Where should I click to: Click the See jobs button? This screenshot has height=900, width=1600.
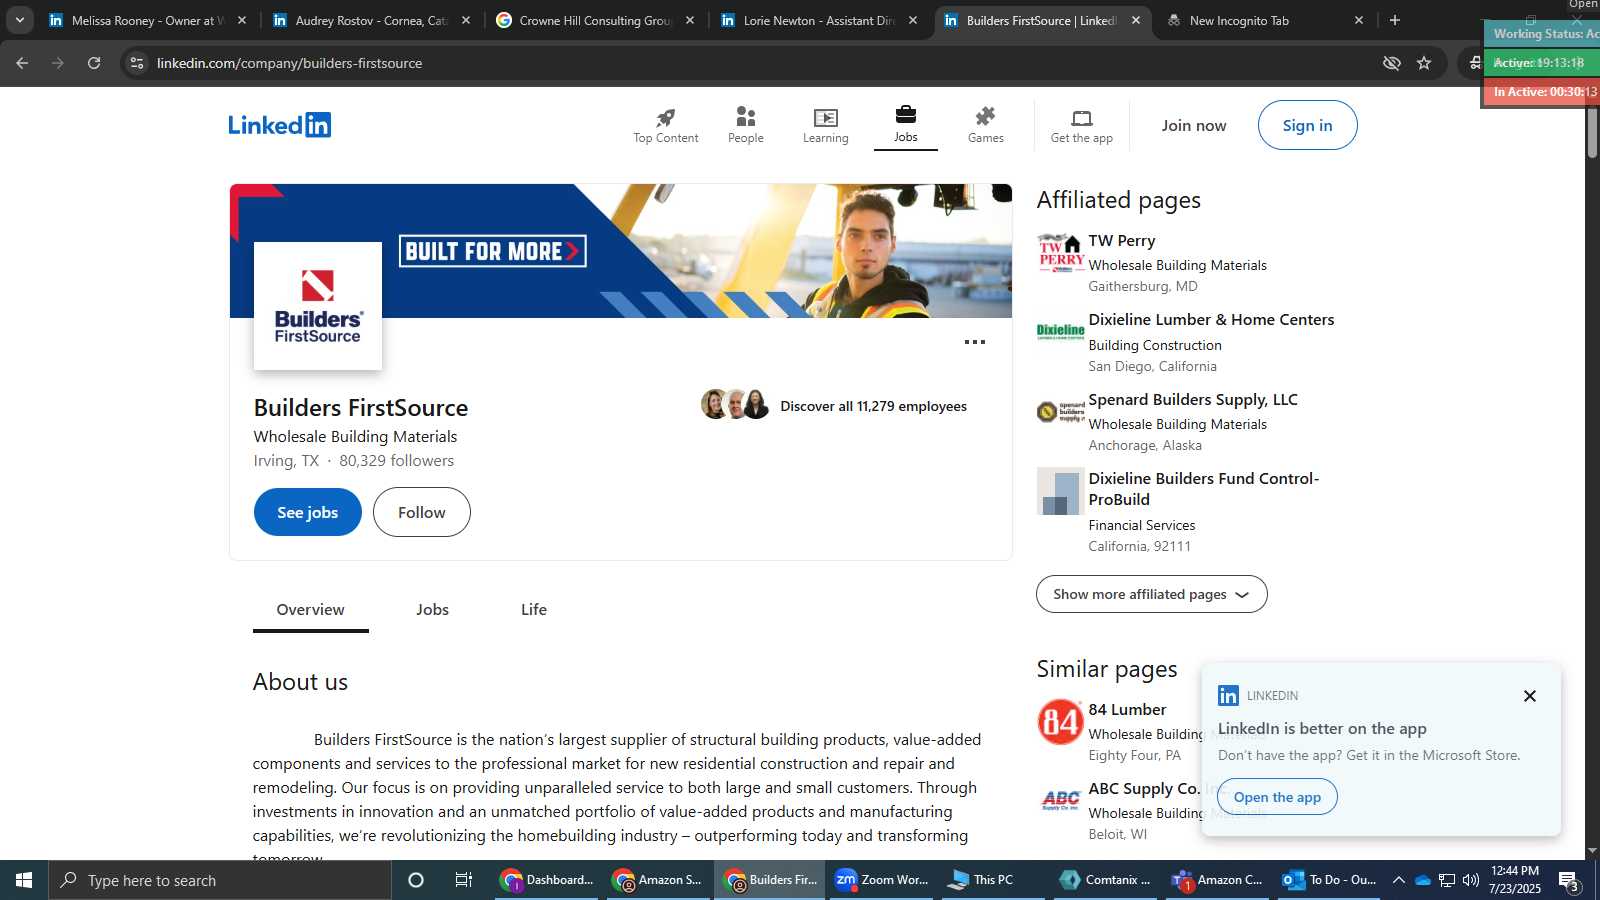point(308,512)
